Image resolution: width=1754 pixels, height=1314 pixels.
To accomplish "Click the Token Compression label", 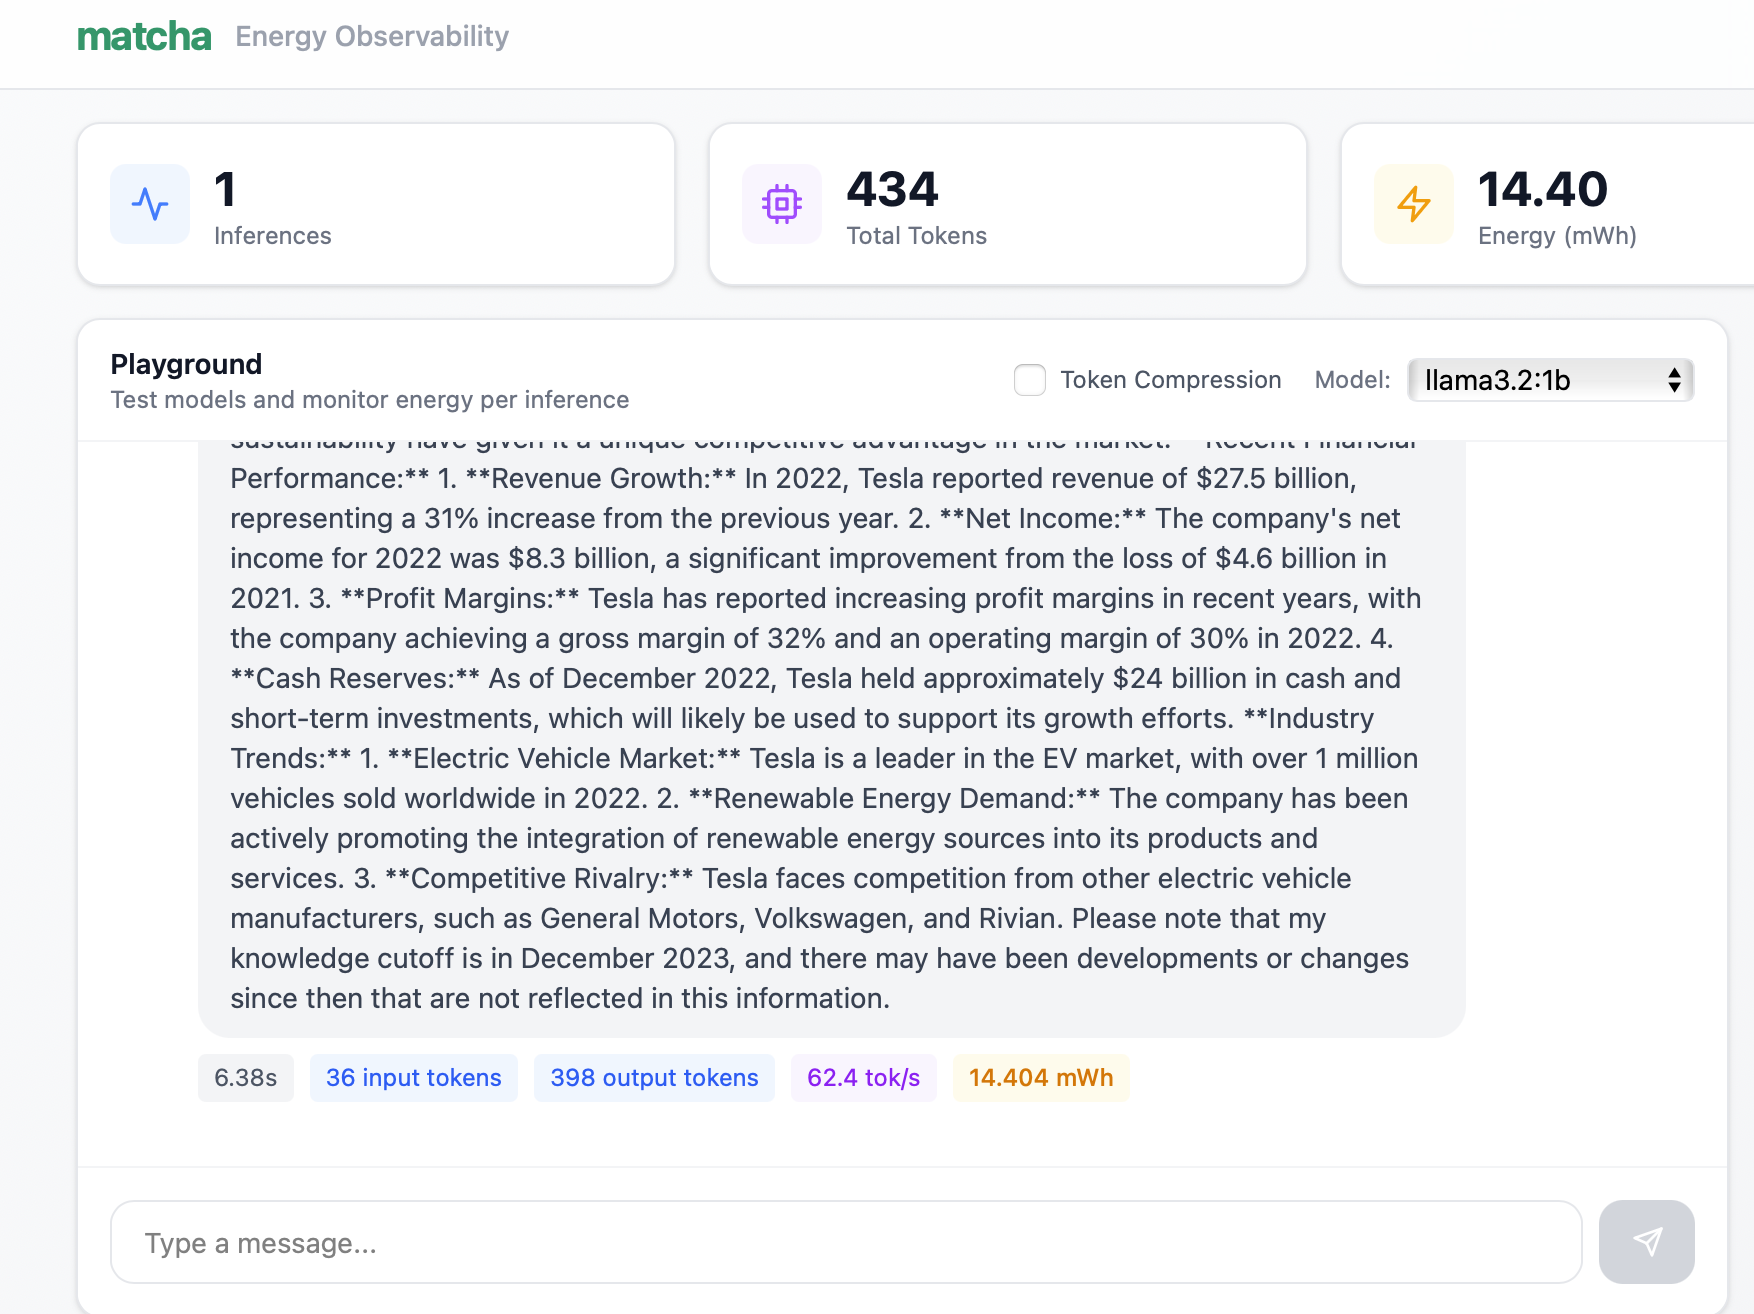I will (x=1170, y=380).
